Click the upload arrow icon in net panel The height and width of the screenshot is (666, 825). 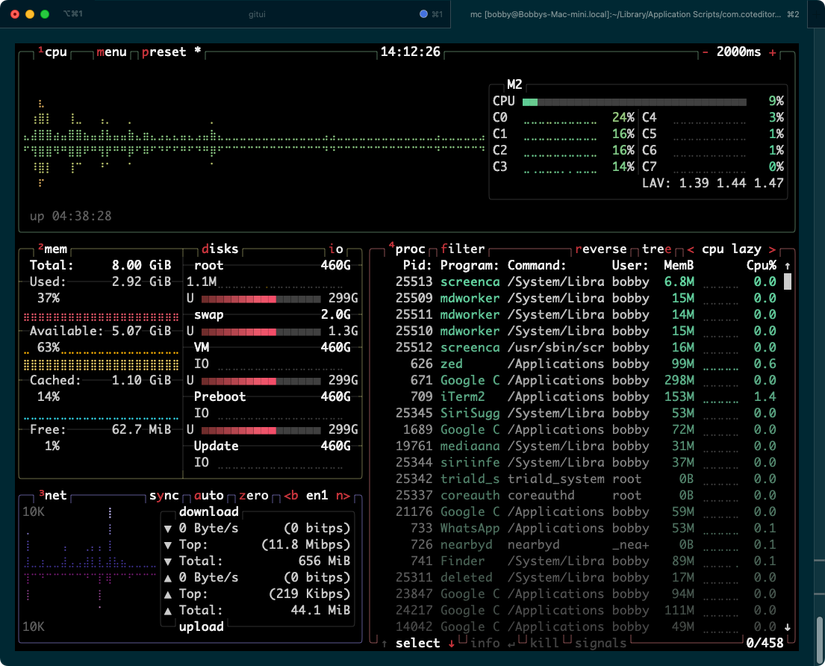point(167,578)
